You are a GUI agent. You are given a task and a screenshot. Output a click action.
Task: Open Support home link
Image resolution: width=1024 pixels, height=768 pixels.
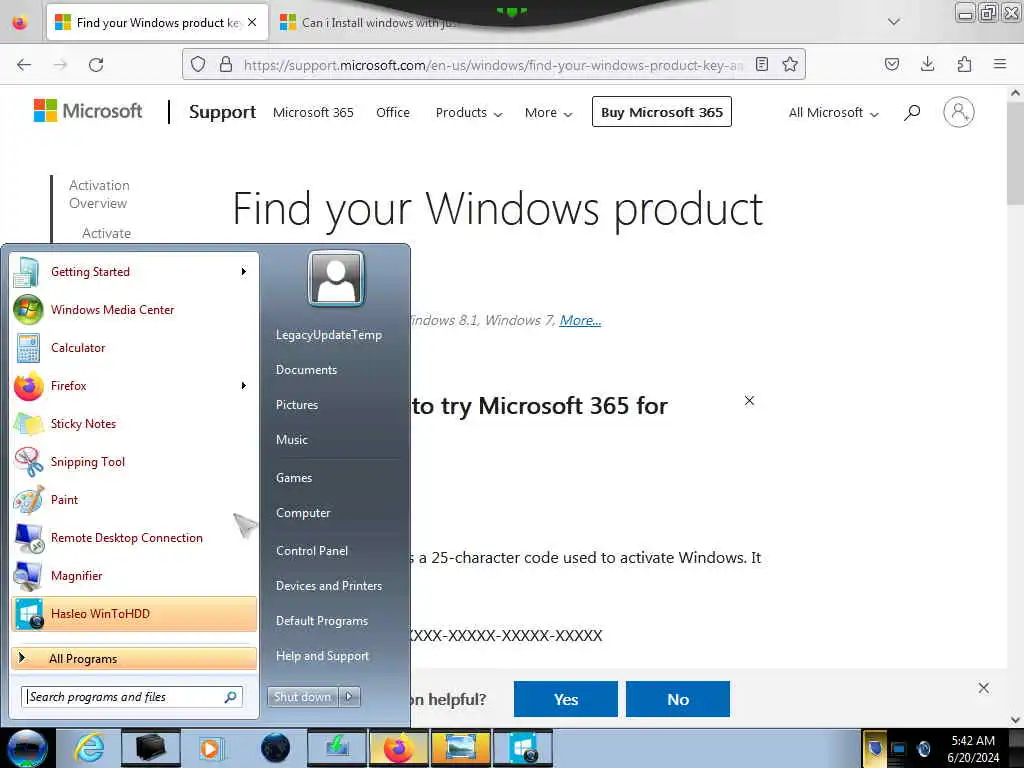pos(223,112)
